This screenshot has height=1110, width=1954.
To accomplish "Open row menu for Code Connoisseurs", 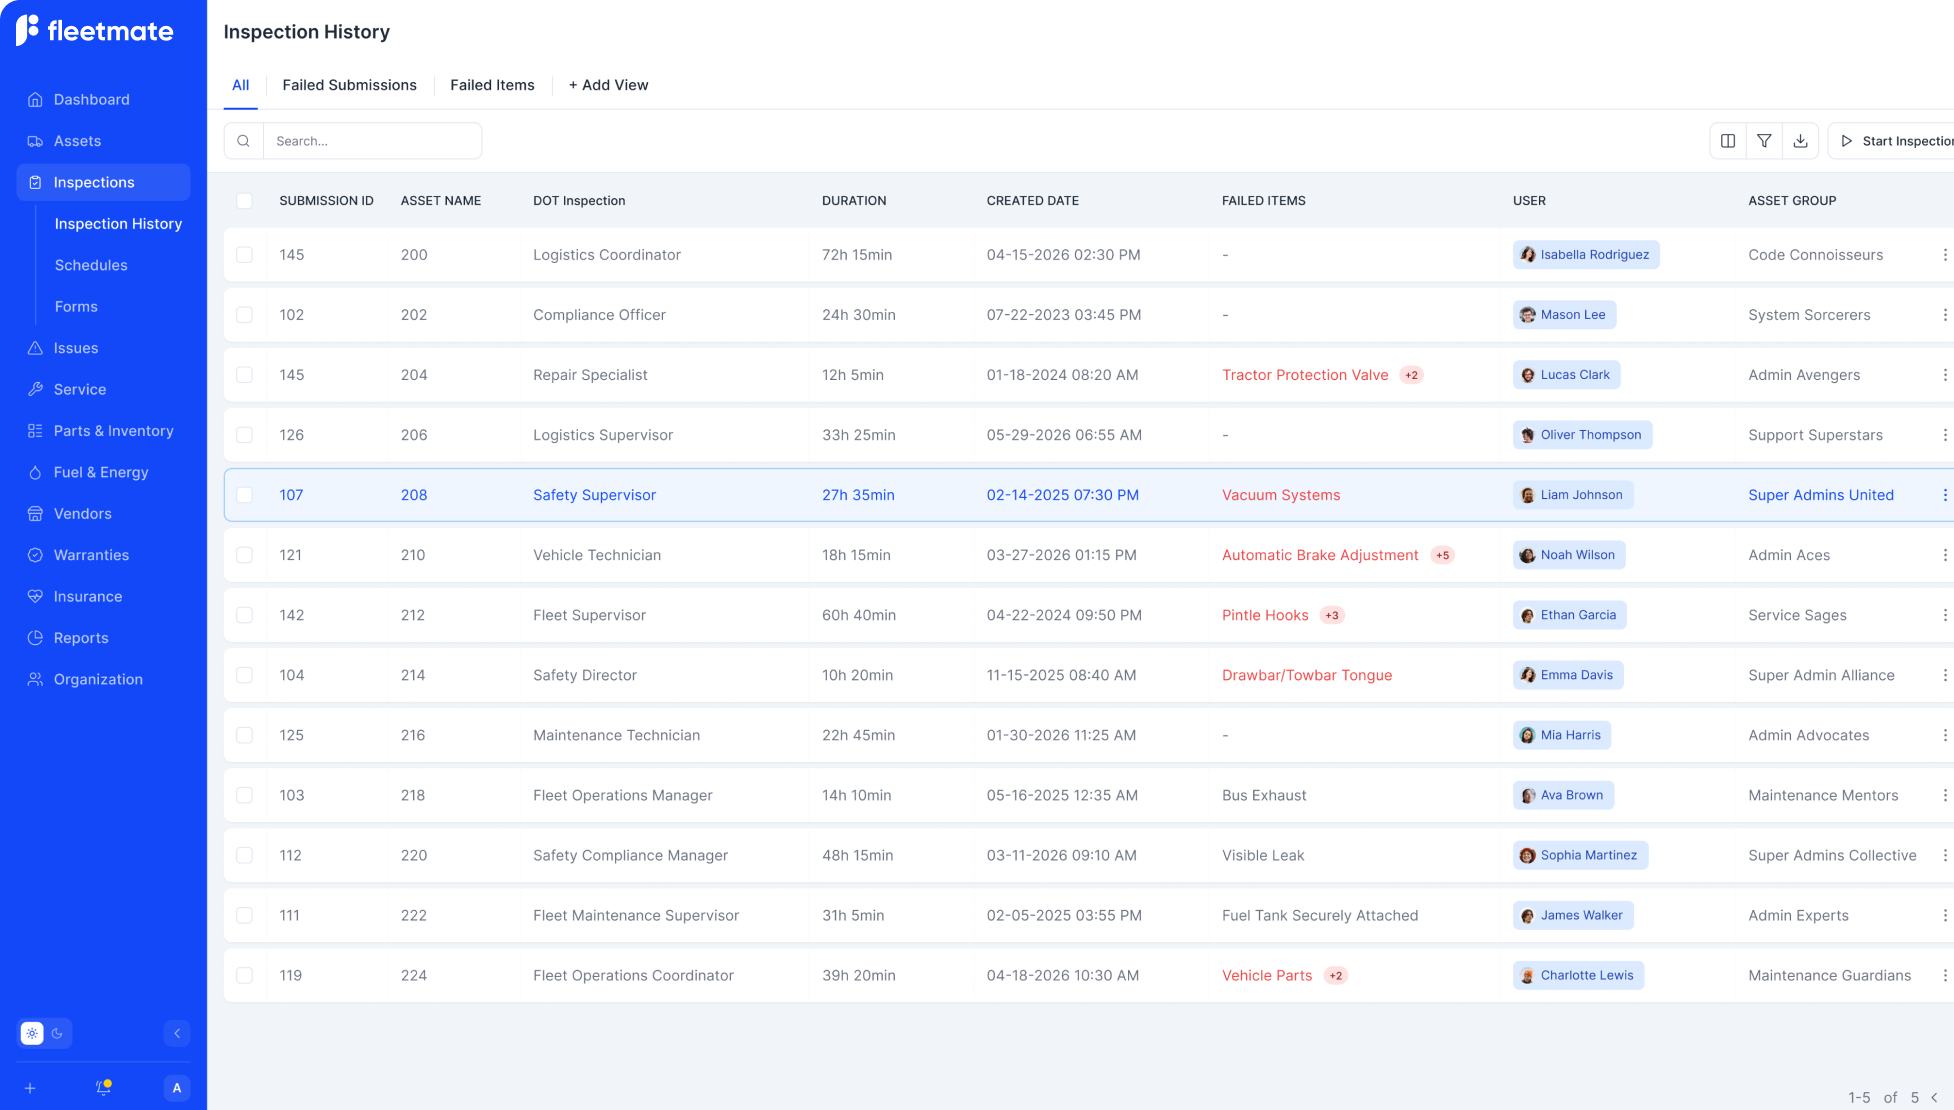I will click(1944, 255).
